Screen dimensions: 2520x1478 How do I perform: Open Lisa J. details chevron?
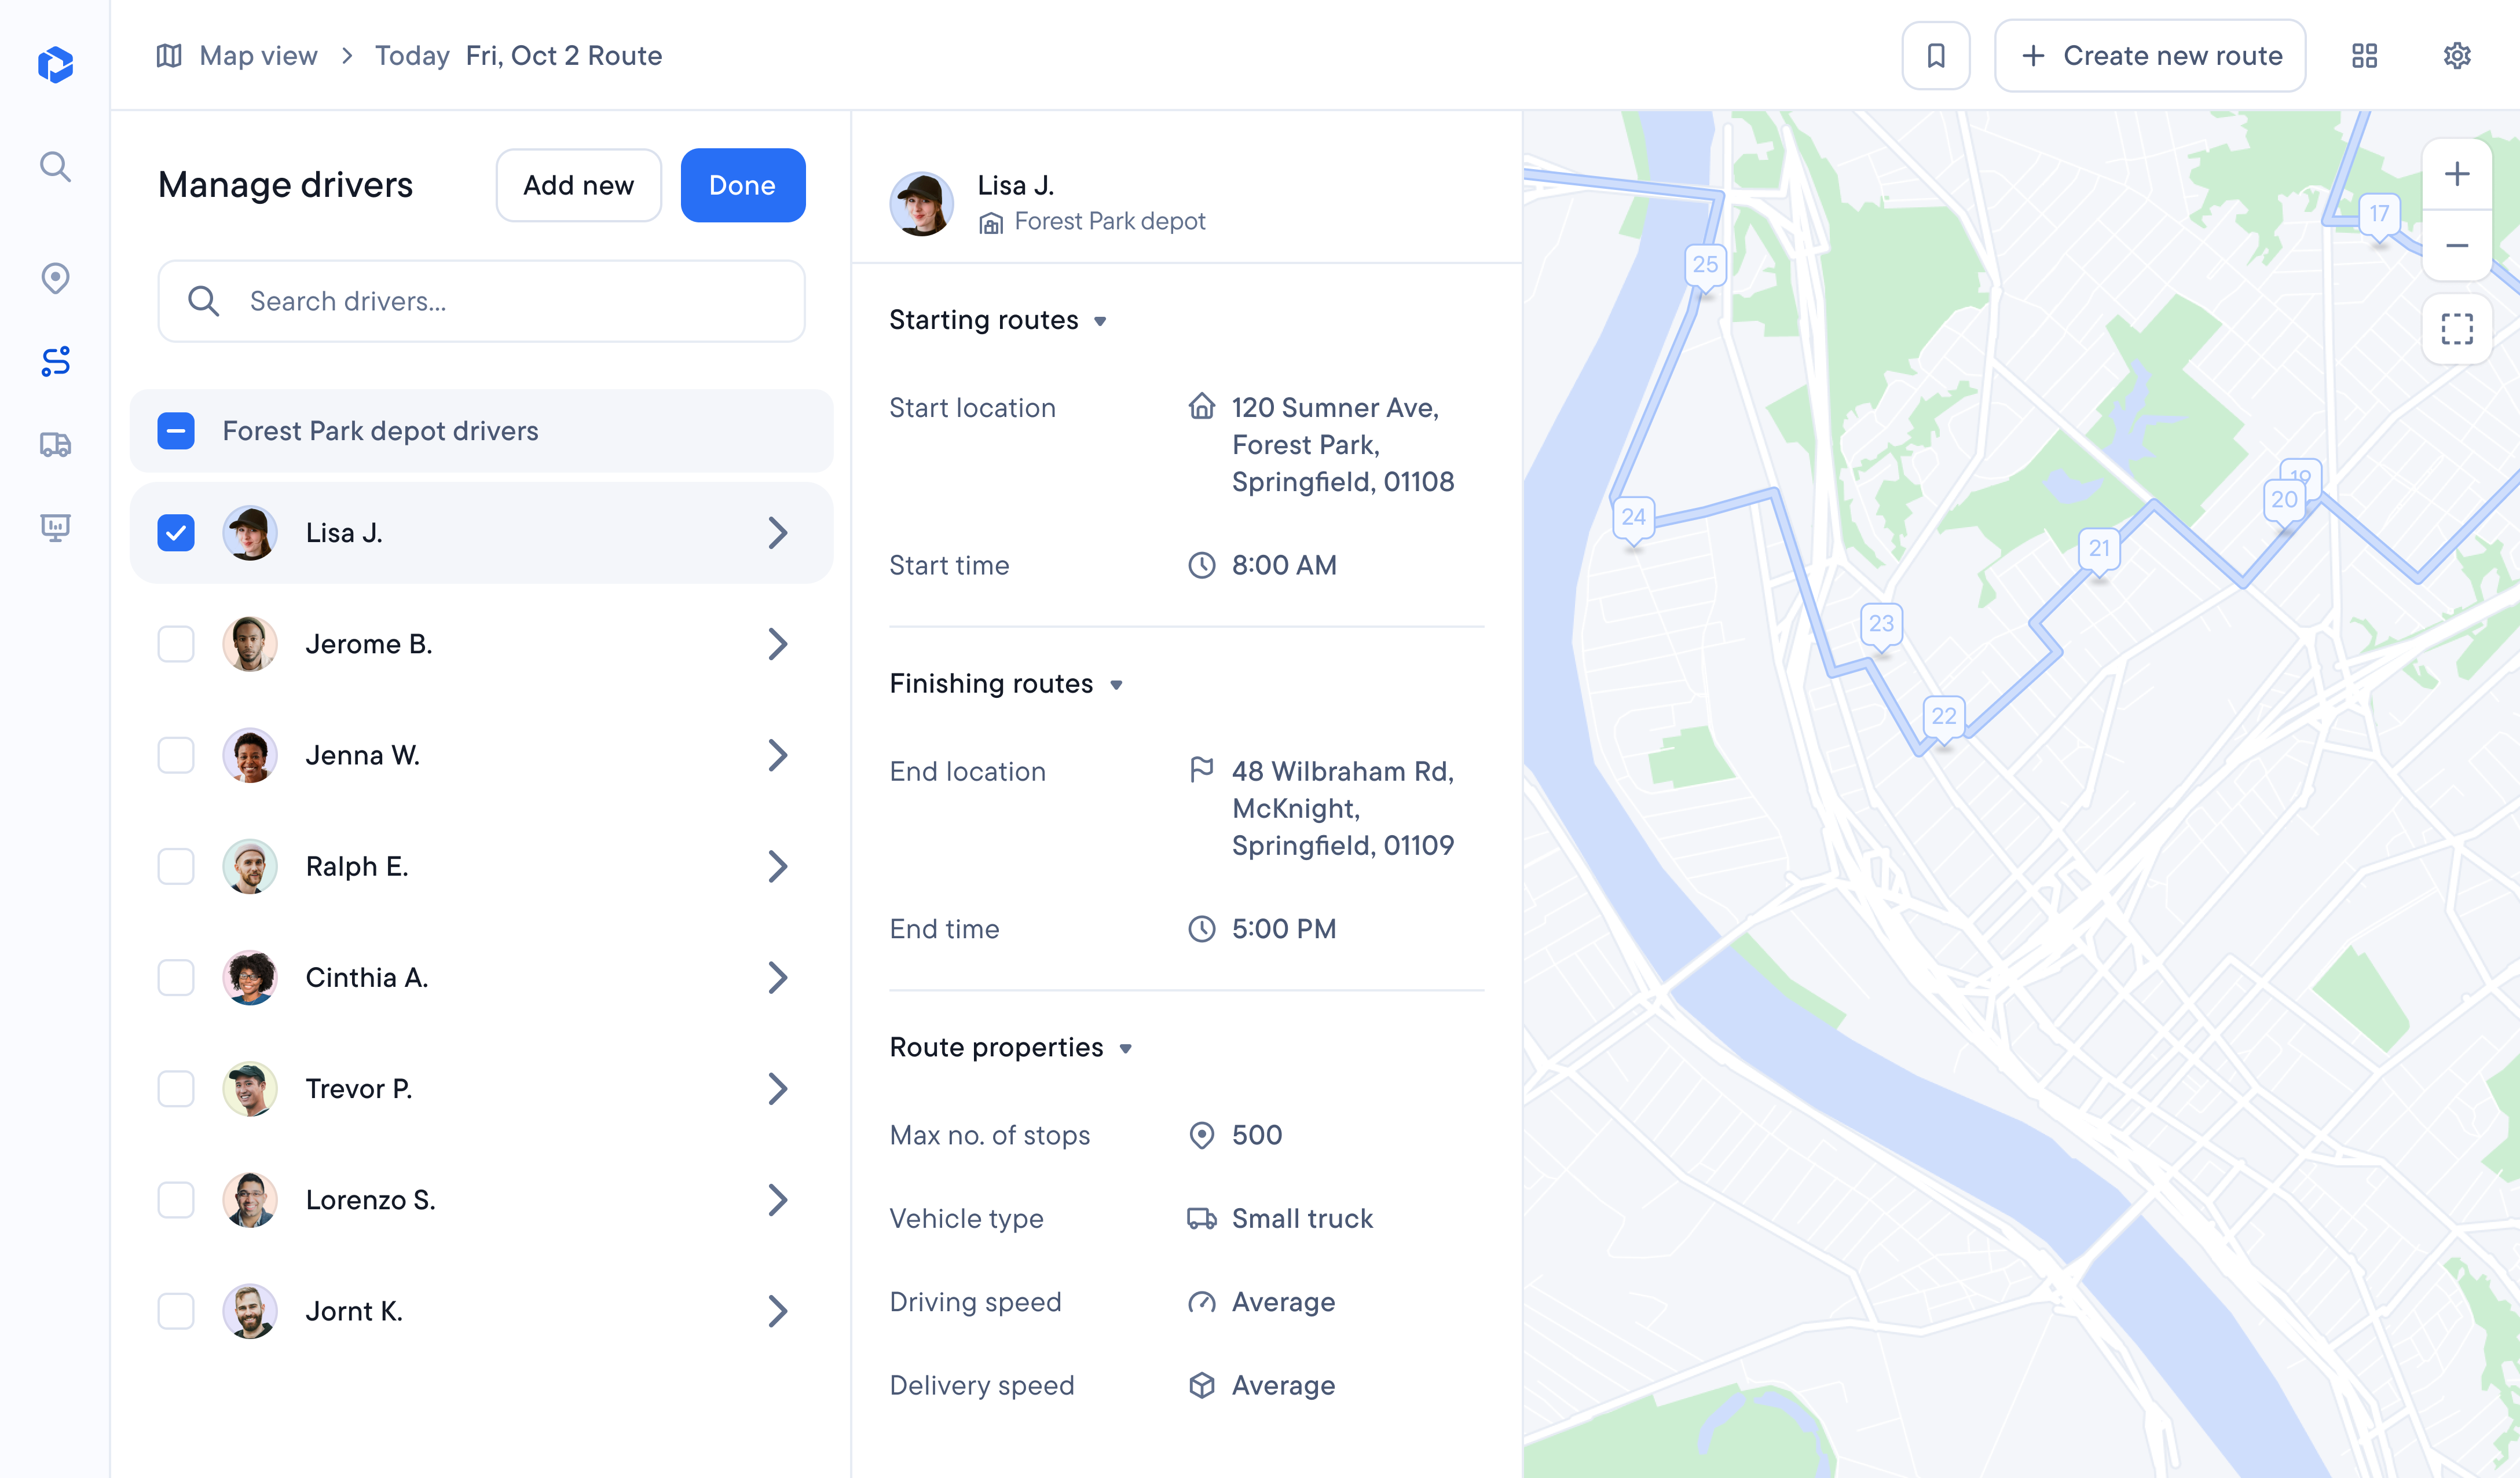click(x=778, y=533)
